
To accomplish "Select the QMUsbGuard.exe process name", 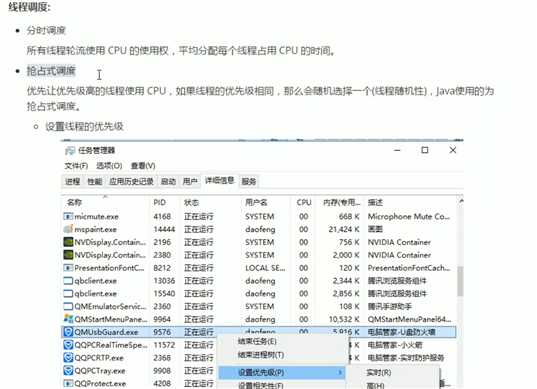I will 106,332.
